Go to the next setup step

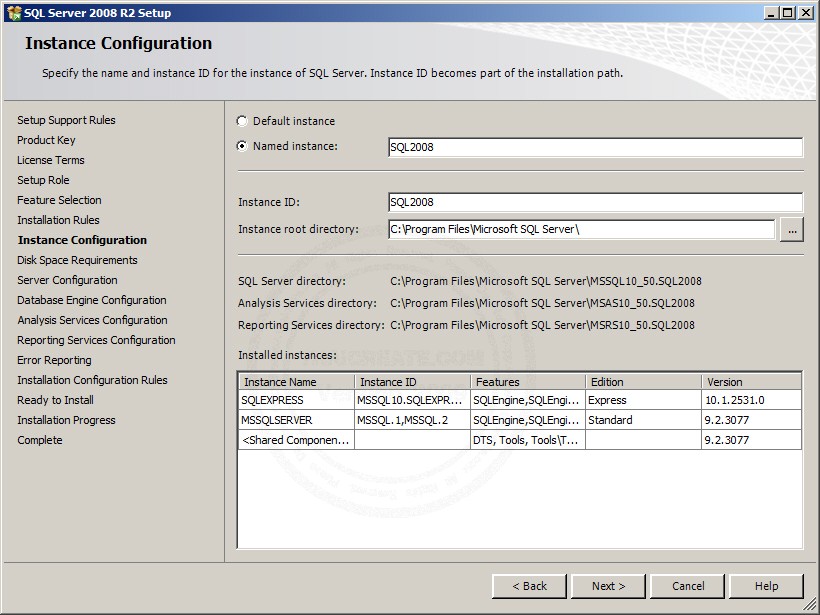[608, 586]
